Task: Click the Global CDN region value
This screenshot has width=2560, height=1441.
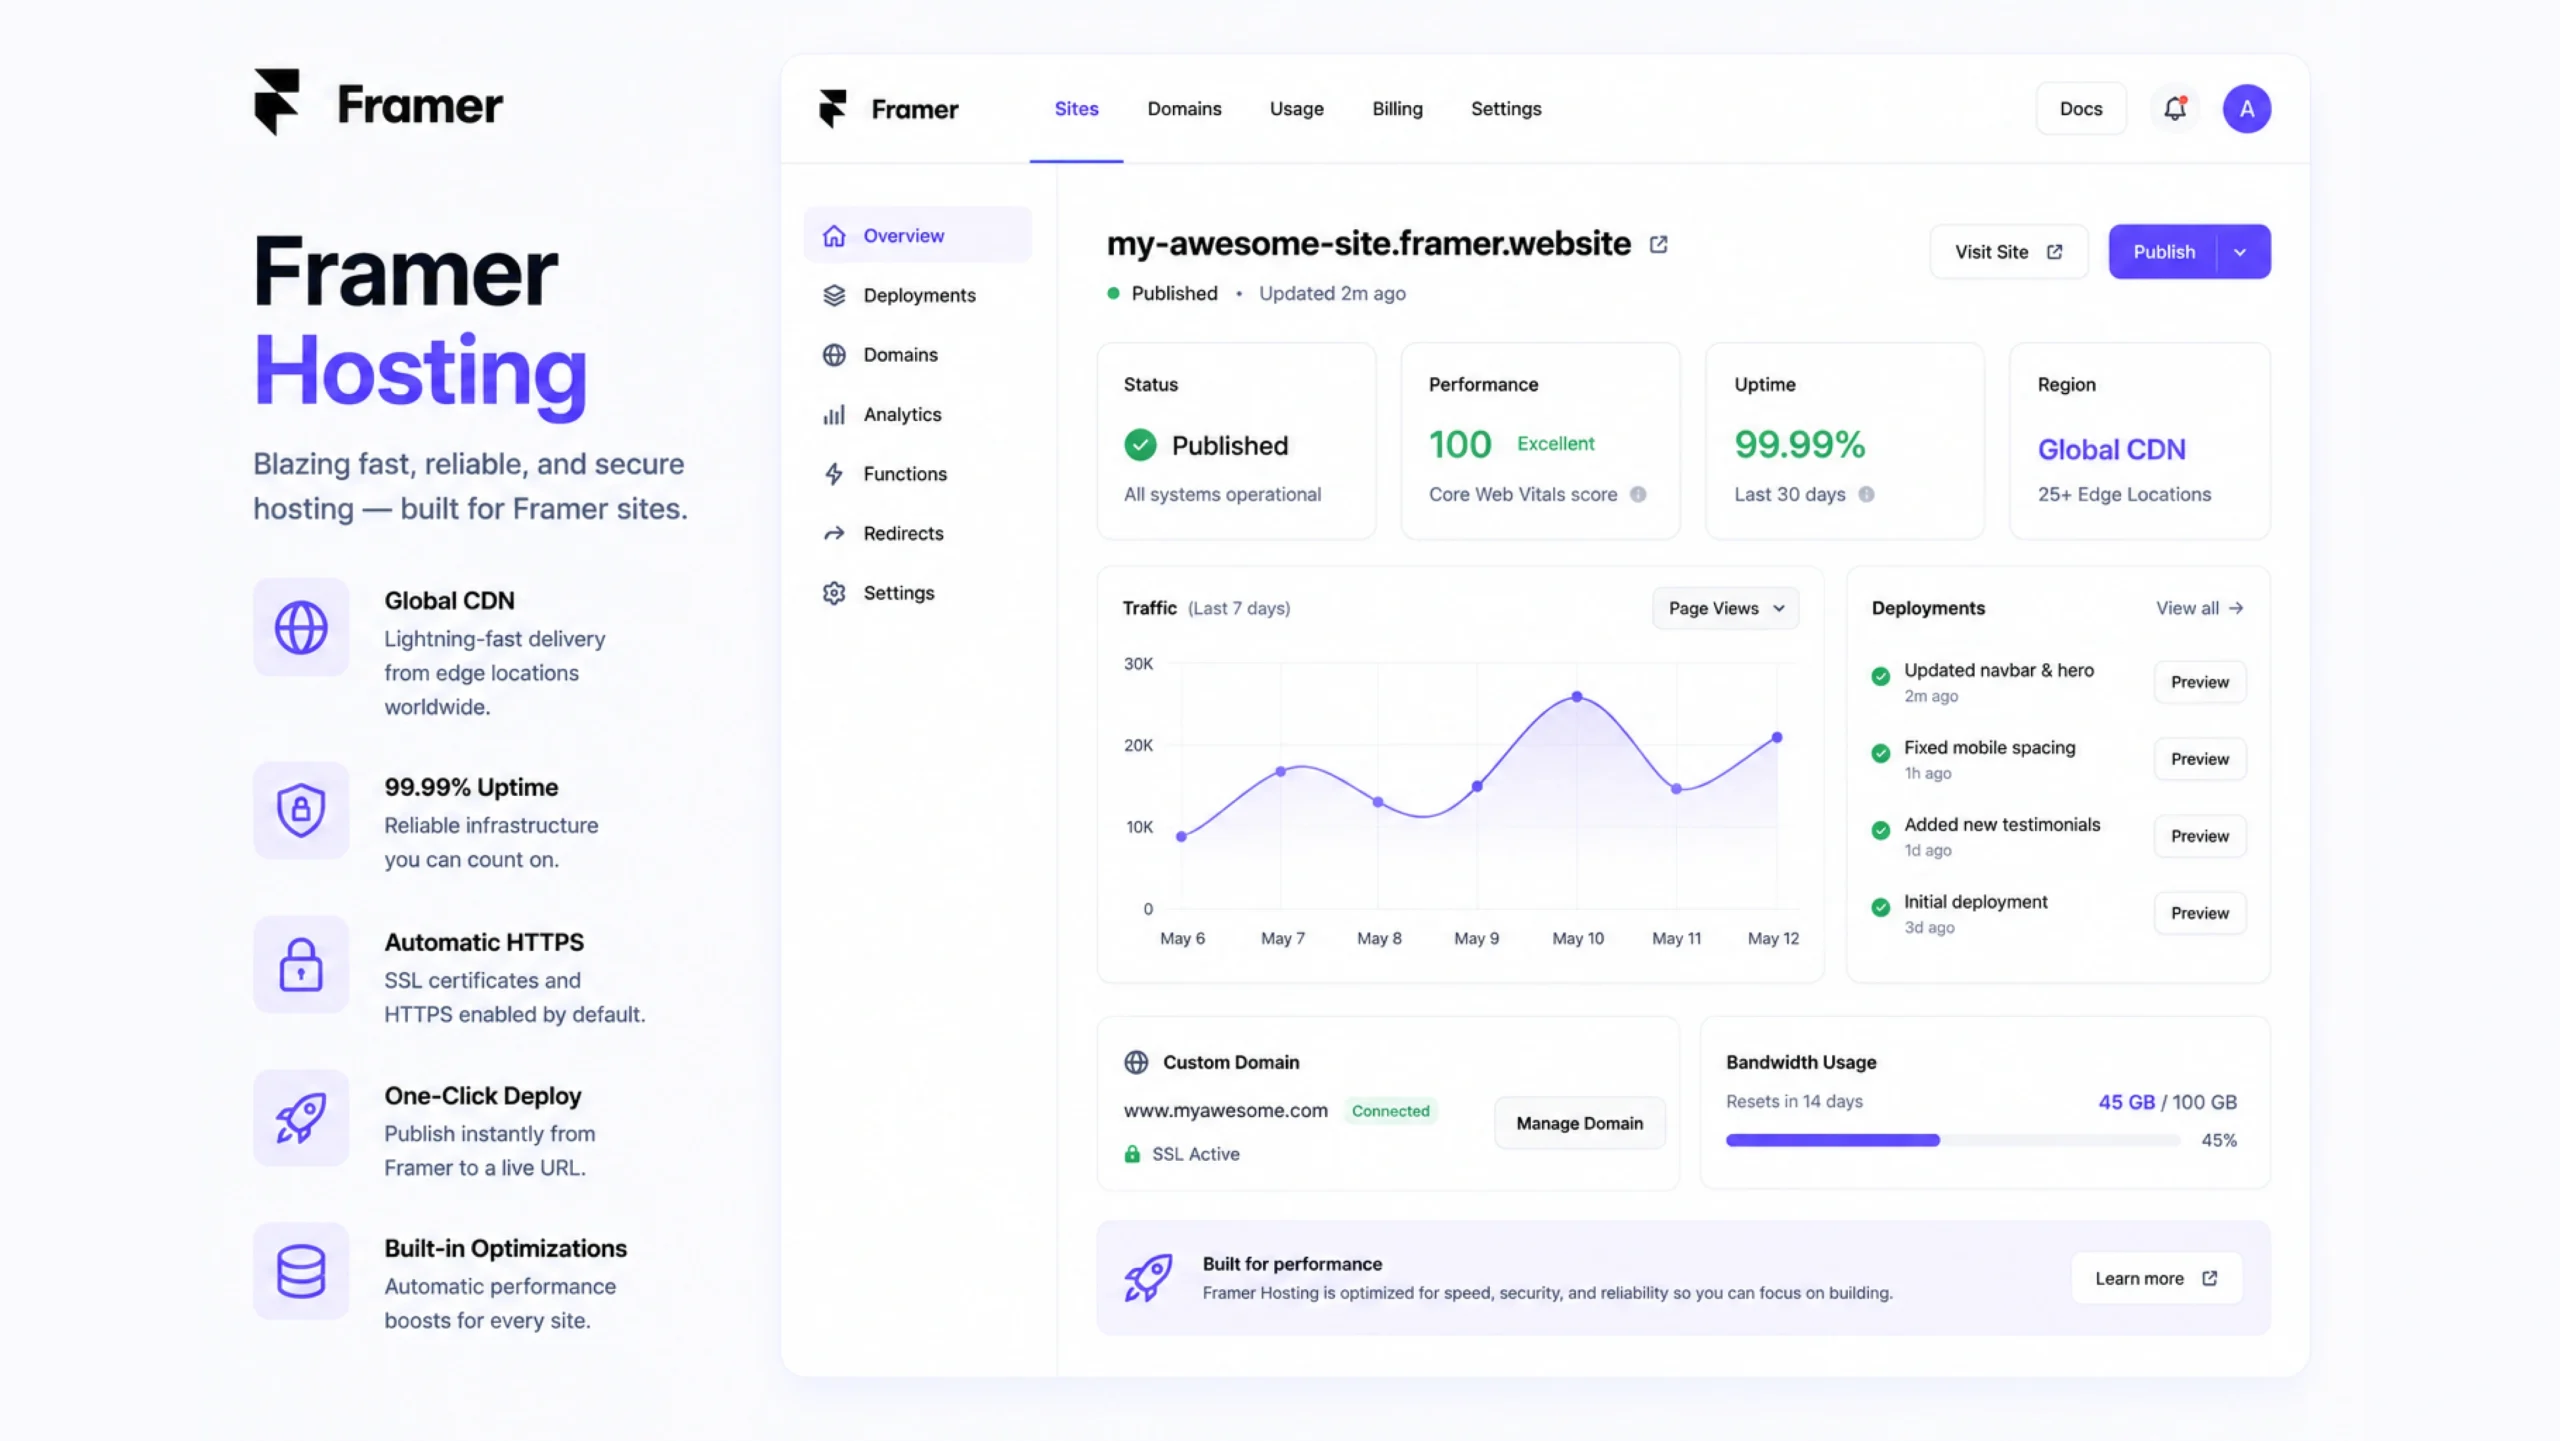Action: [2111, 450]
